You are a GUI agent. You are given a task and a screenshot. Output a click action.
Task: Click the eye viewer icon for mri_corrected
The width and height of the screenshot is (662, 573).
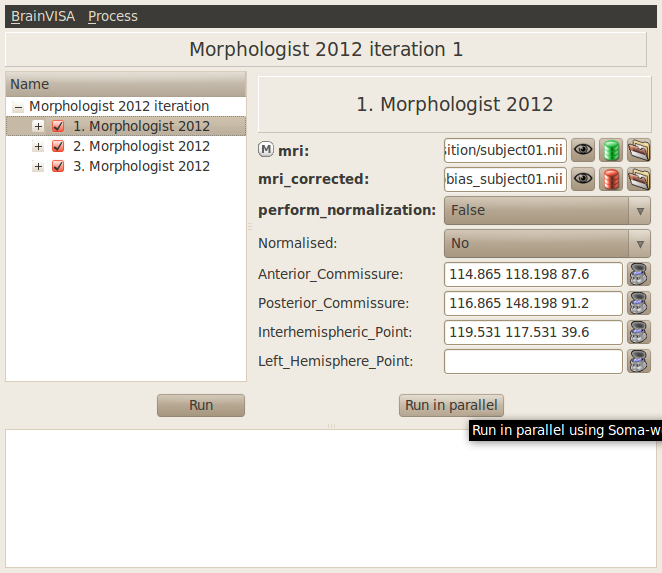coord(583,180)
